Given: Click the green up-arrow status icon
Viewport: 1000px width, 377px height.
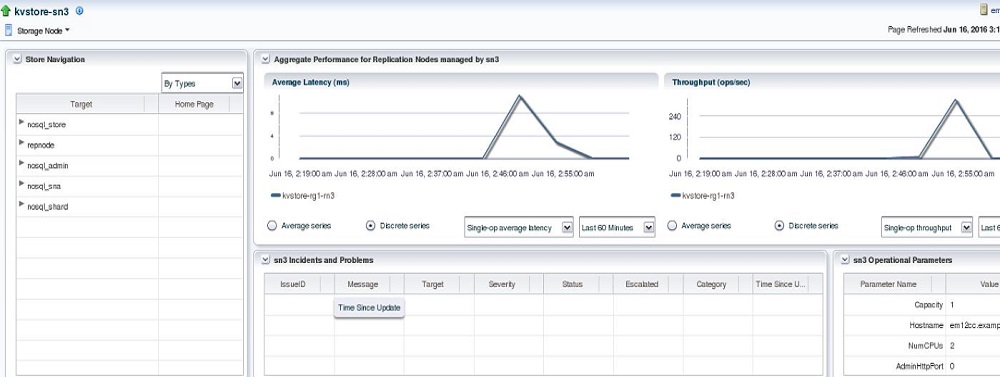Looking at the screenshot, I should click(6, 11).
